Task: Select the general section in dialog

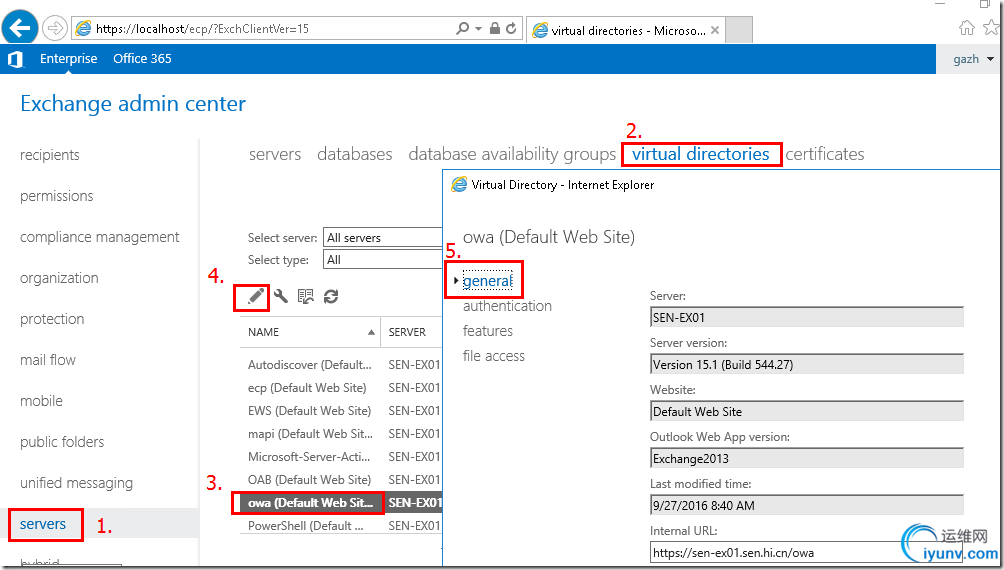Action: (487, 281)
